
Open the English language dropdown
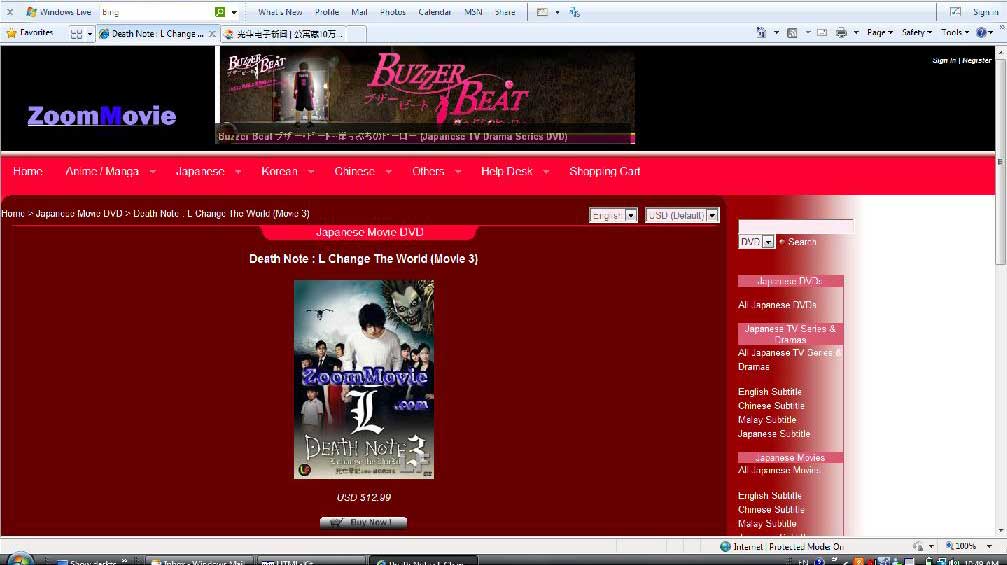pyautogui.click(x=613, y=215)
